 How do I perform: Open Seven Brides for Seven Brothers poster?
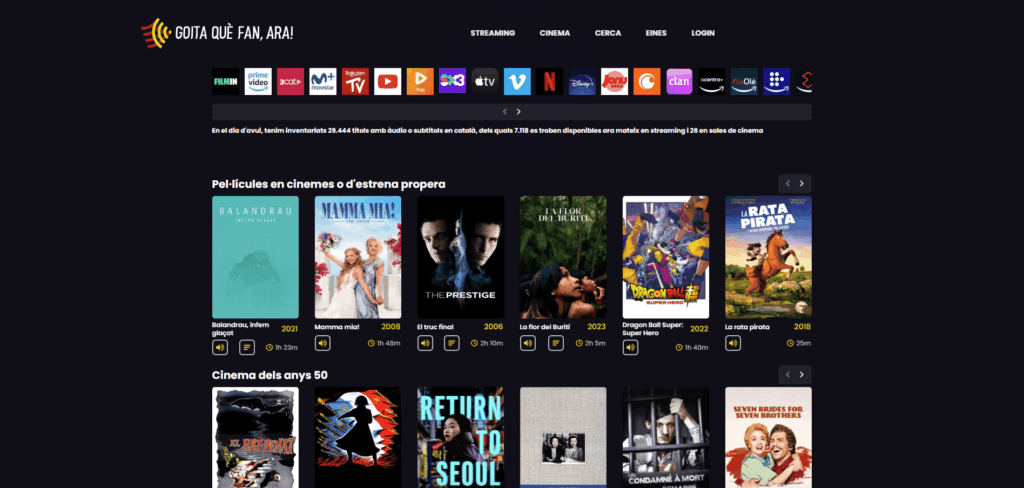coord(768,438)
